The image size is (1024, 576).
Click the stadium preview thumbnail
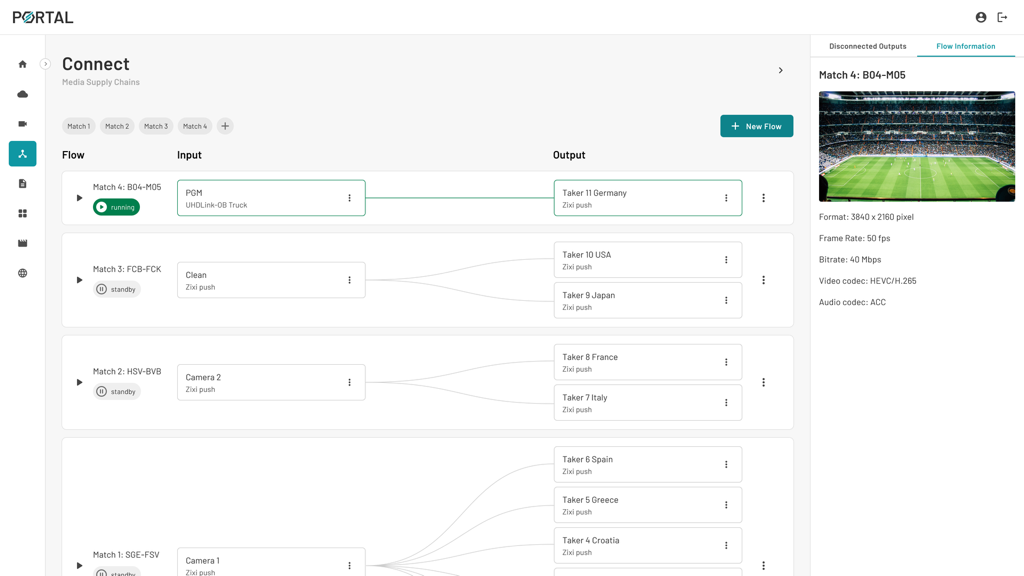click(x=916, y=146)
